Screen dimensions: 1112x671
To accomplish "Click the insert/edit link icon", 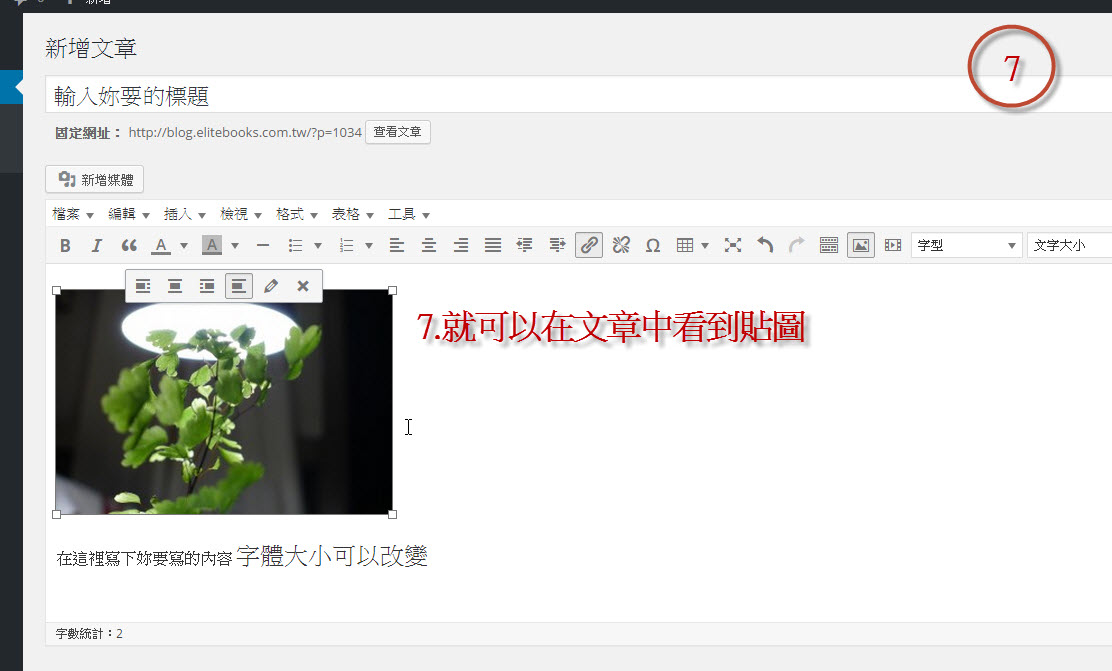I will (x=589, y=245).
